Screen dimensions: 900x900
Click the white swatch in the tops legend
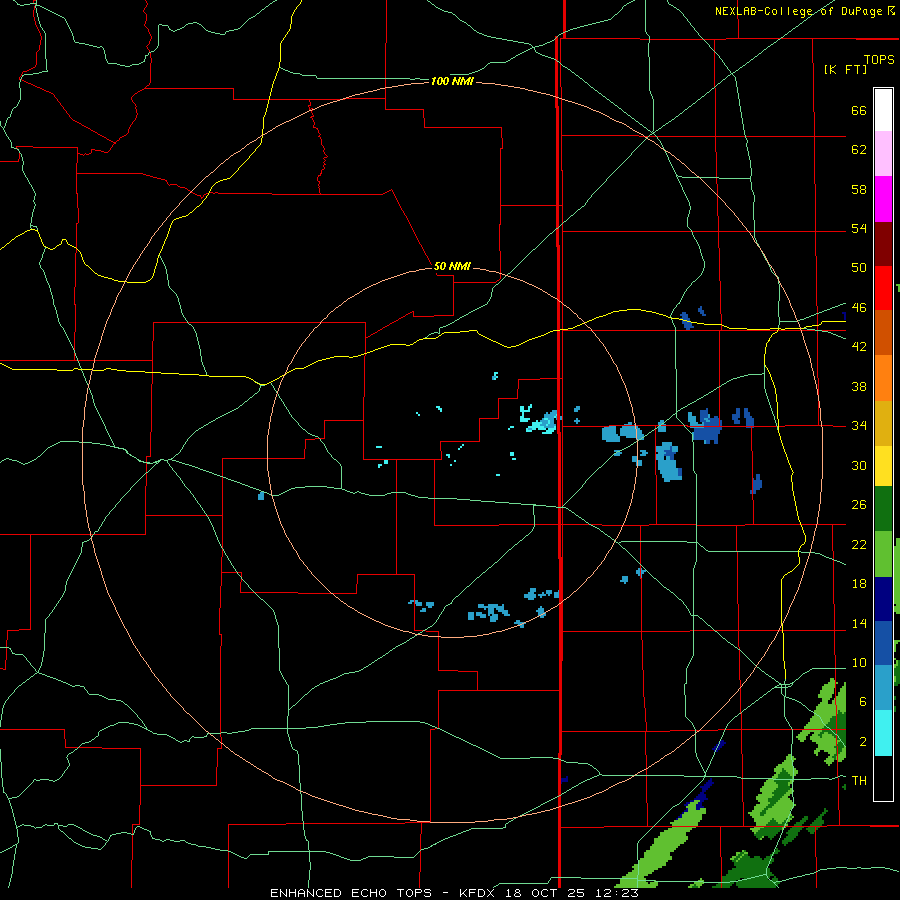883,110
